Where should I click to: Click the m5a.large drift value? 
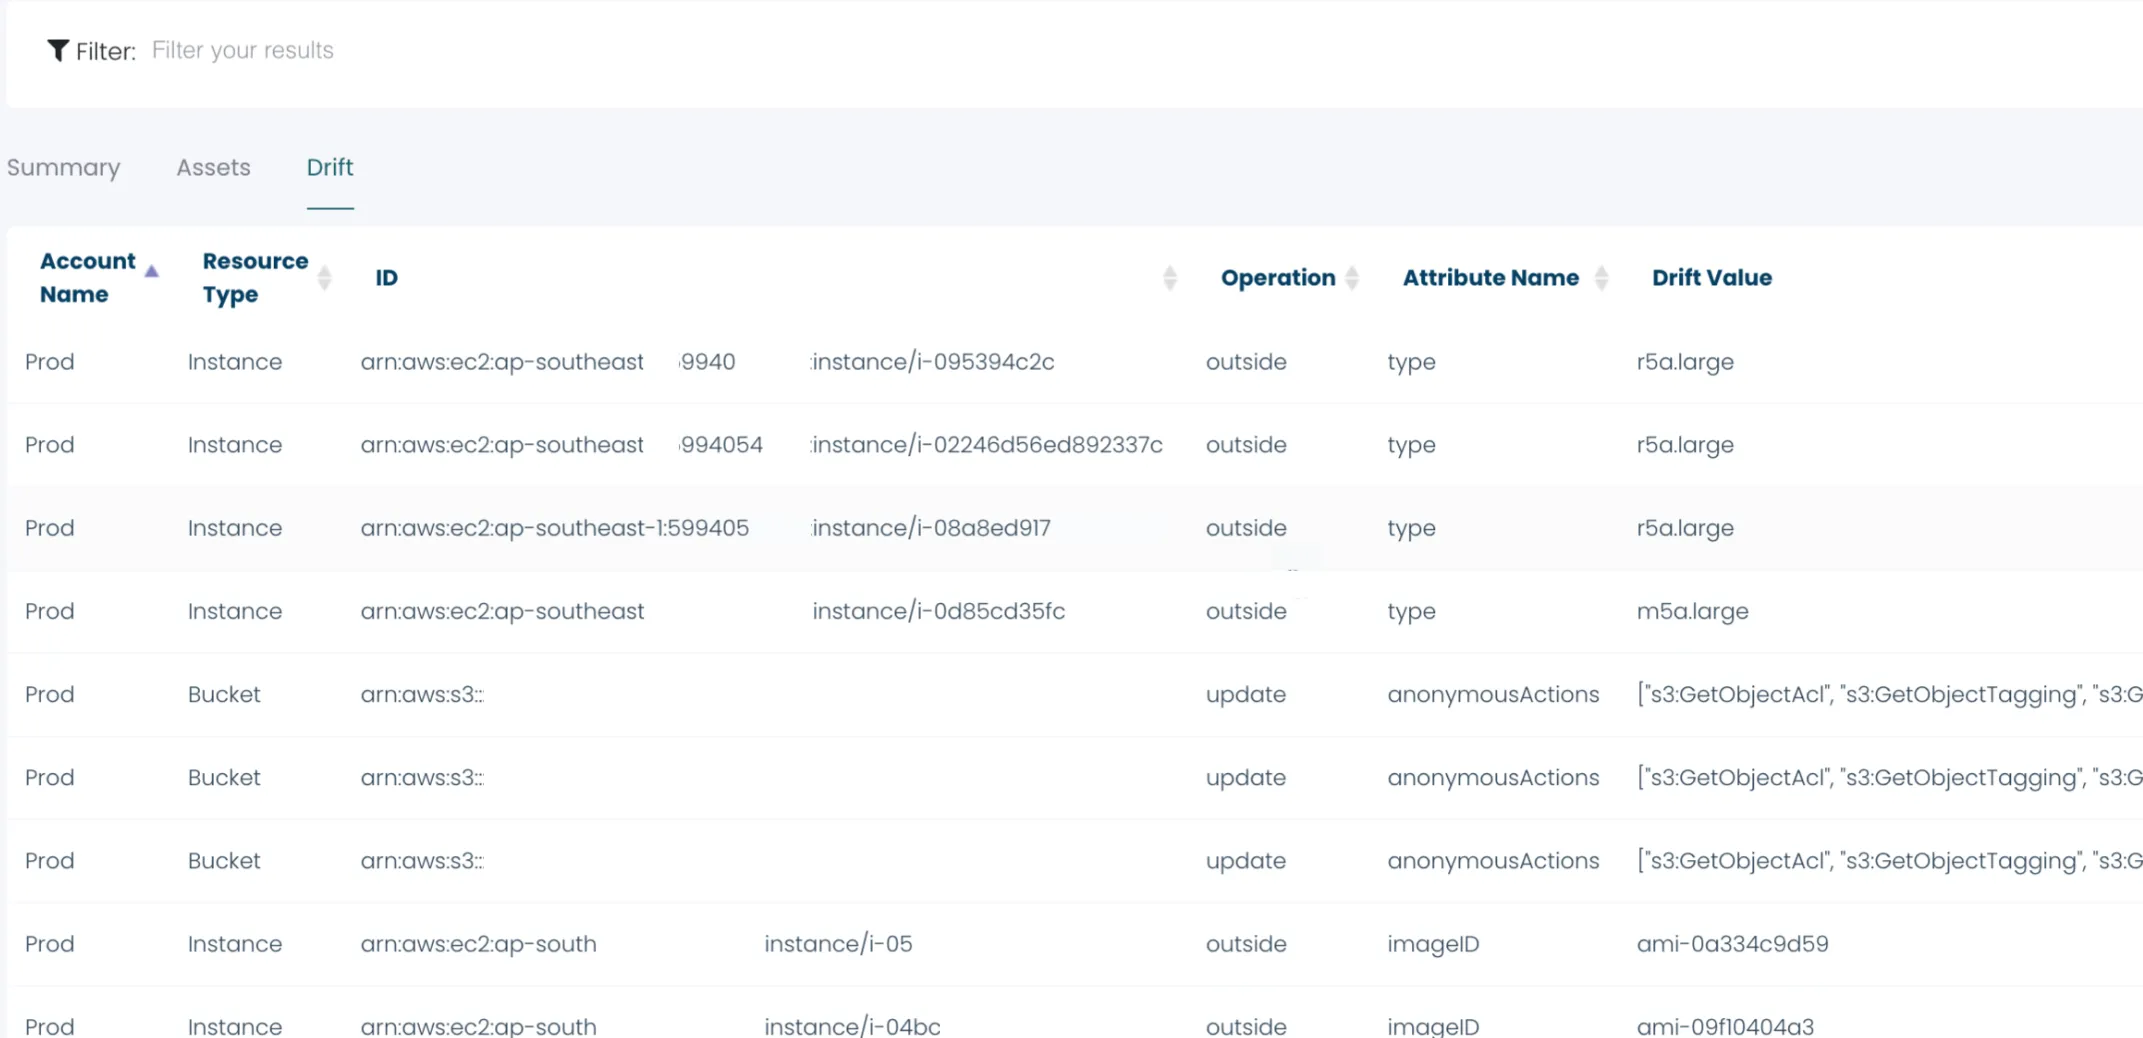tap(1692, 611)
